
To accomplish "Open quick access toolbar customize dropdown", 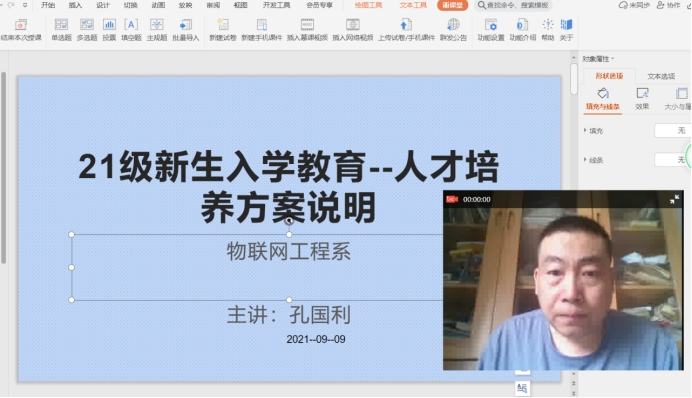I will [25, 5].
